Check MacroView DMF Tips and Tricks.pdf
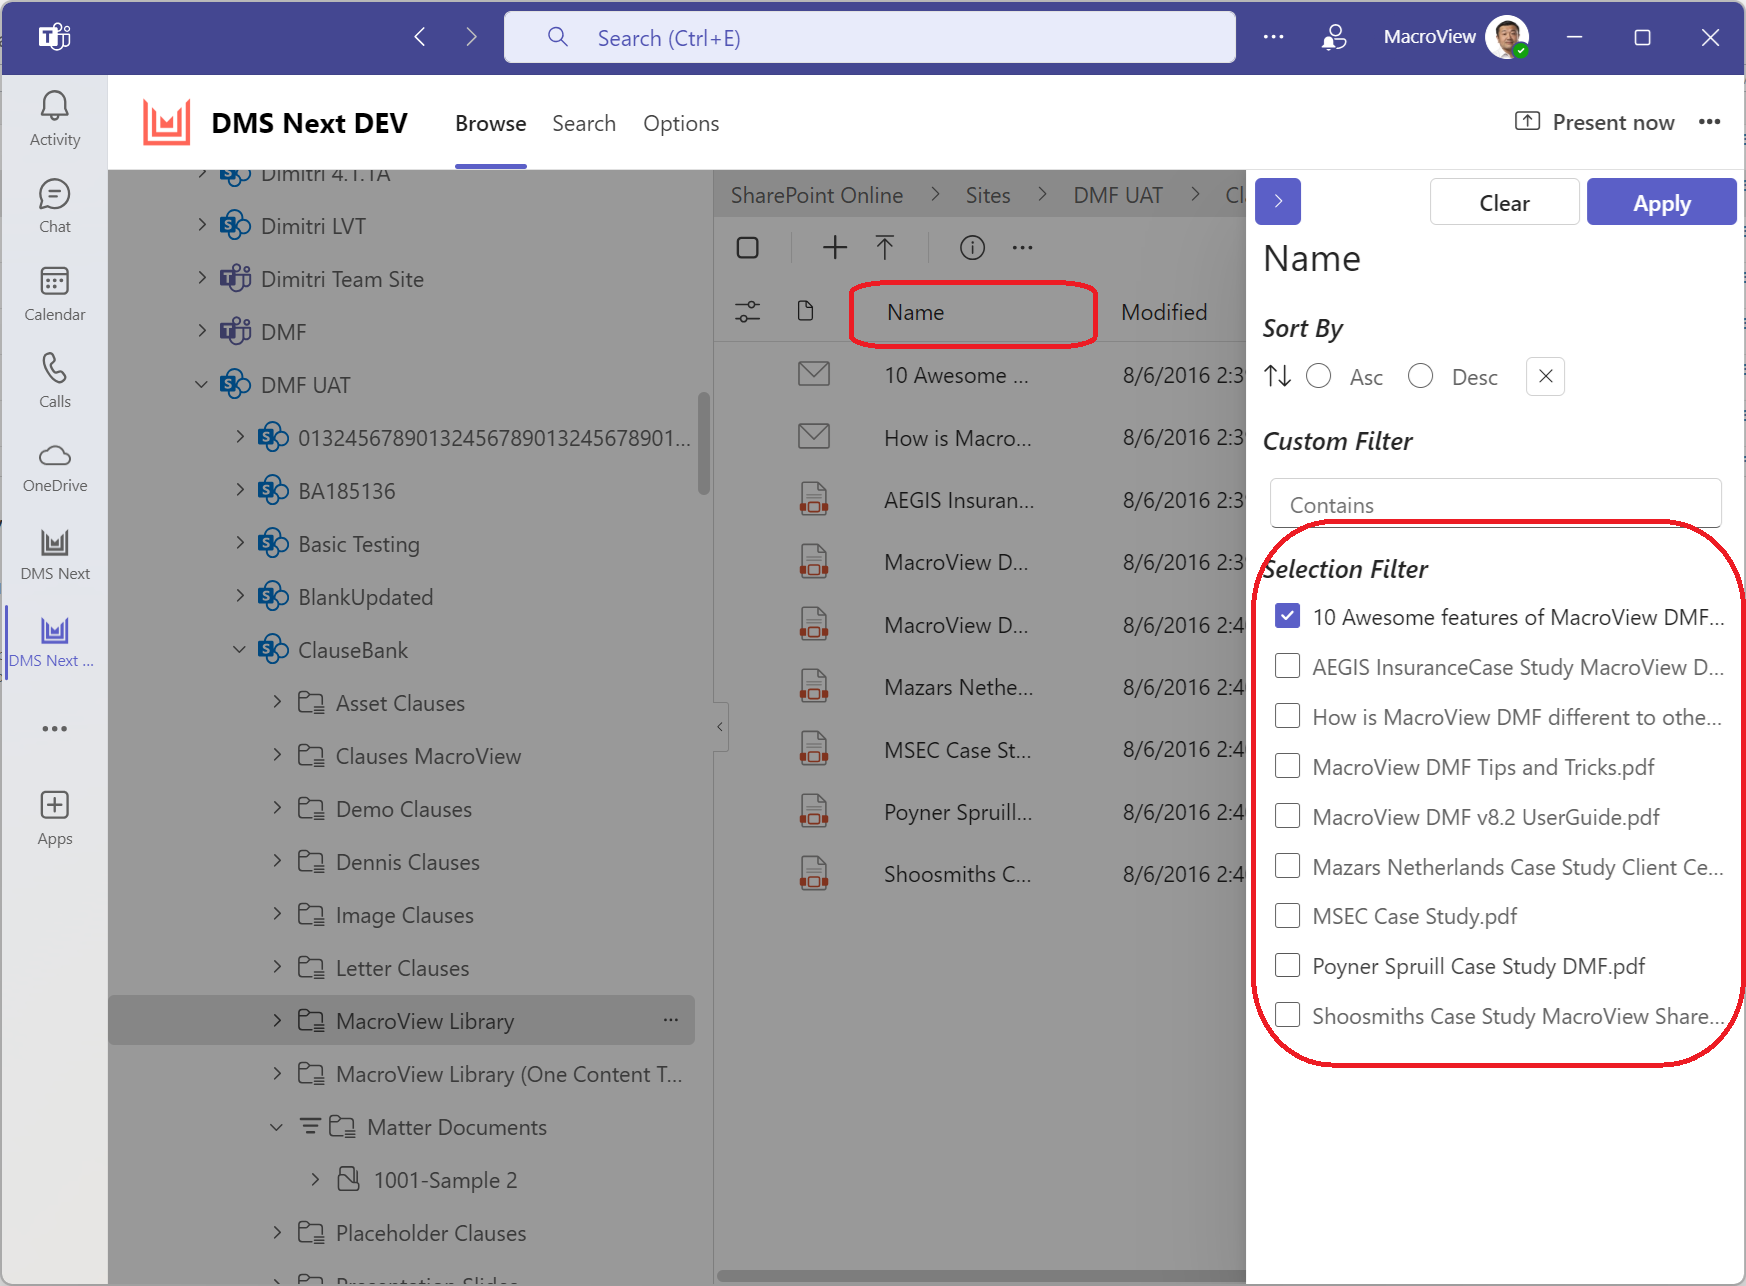This screenshot has height=1286, width=1746. coord(1288,766)
